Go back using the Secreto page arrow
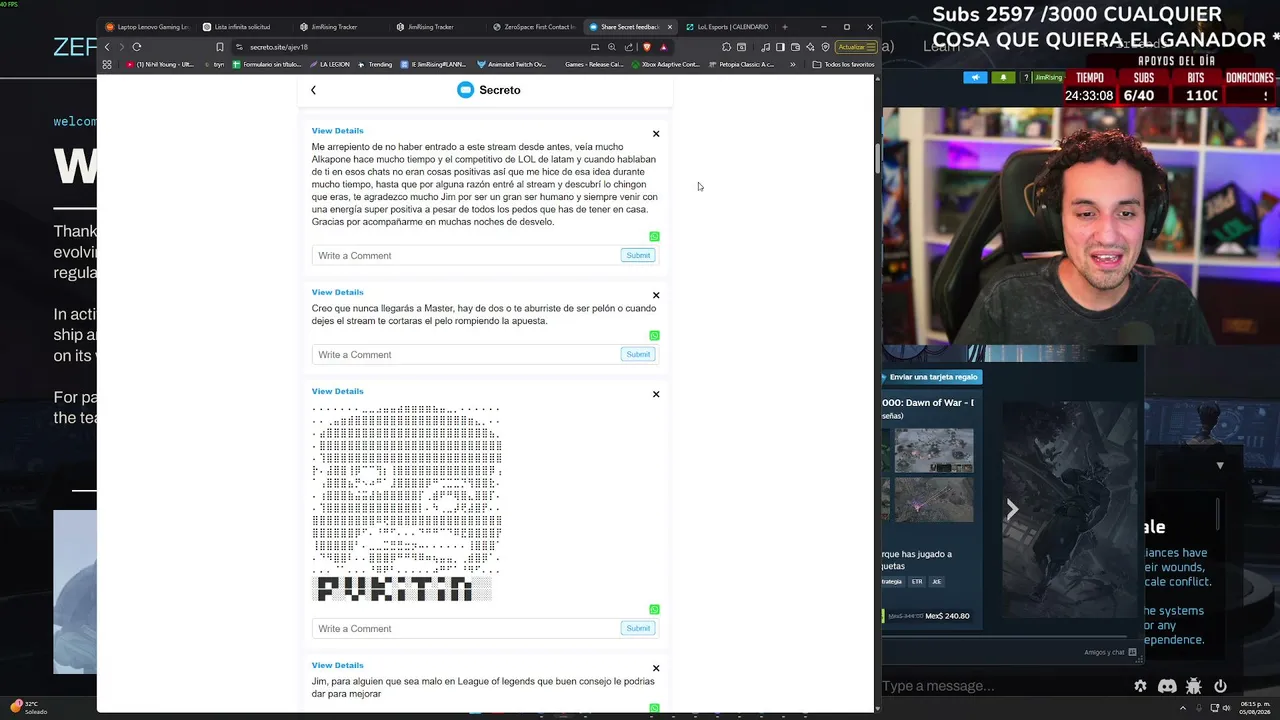The height and width of the screenshot is (720, 1280). point(313,90)
